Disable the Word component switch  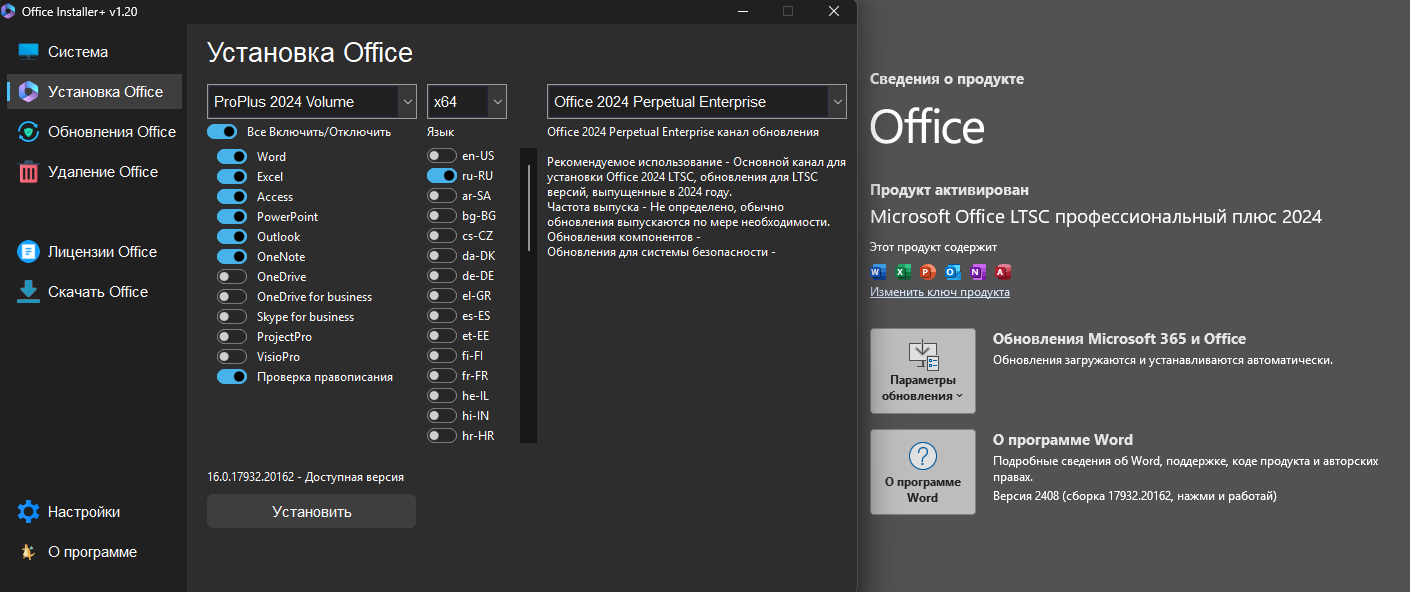click(232, 157)
